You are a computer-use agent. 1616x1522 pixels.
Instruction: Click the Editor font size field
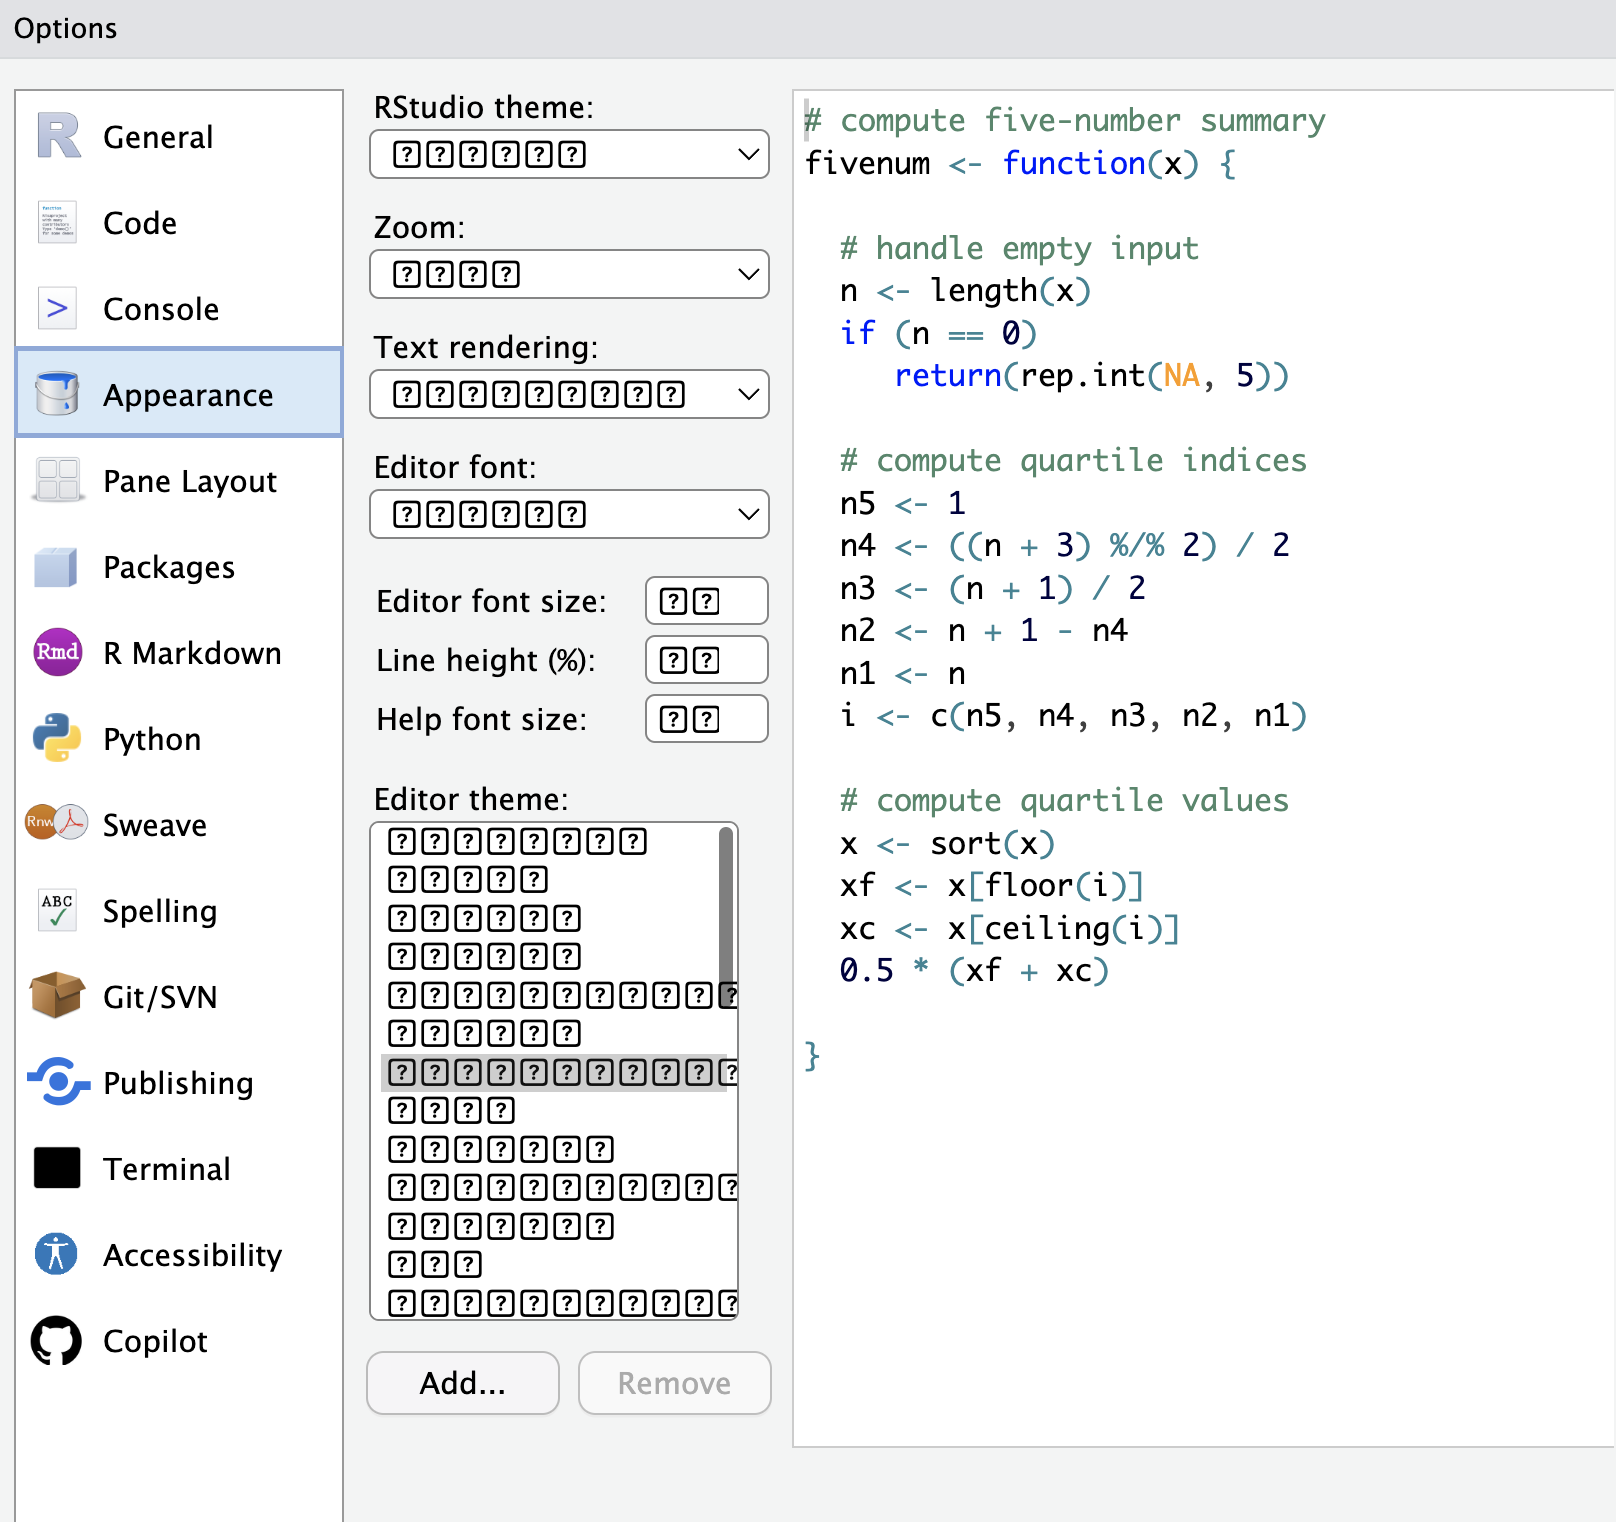pos(706,601)
